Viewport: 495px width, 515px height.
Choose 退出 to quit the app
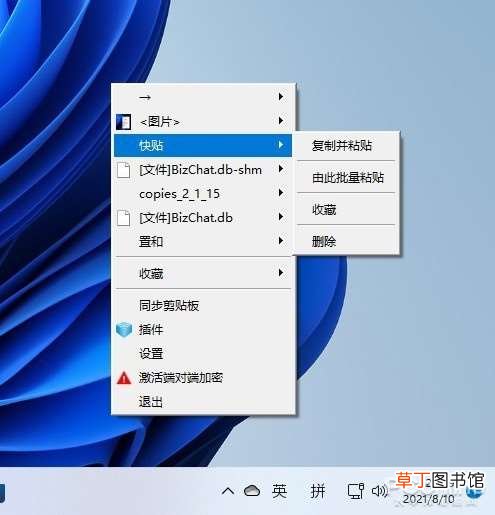coord(203,402)
